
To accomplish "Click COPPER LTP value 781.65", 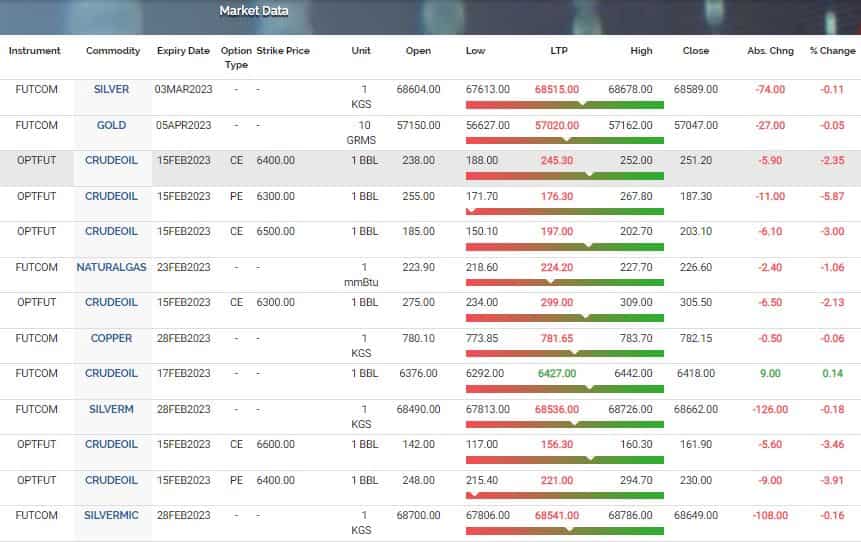I will (557, 338).
